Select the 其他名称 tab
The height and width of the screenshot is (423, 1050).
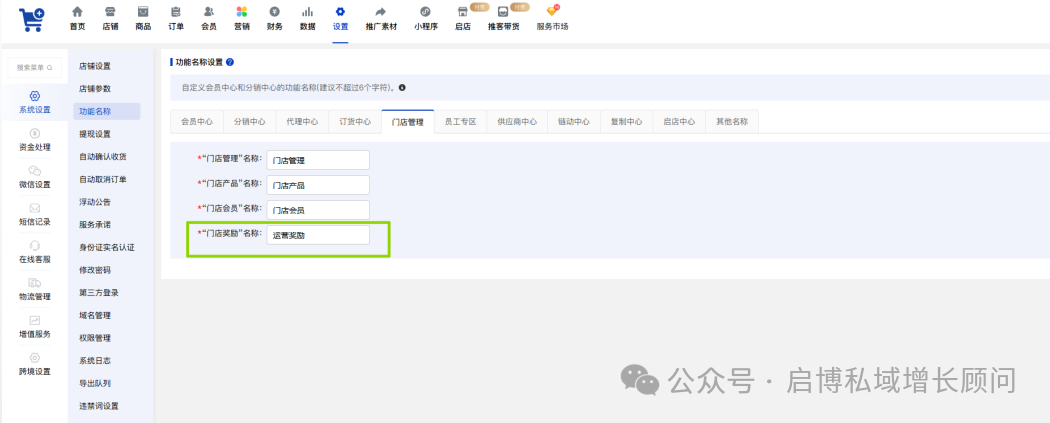(x=731, y=122)
